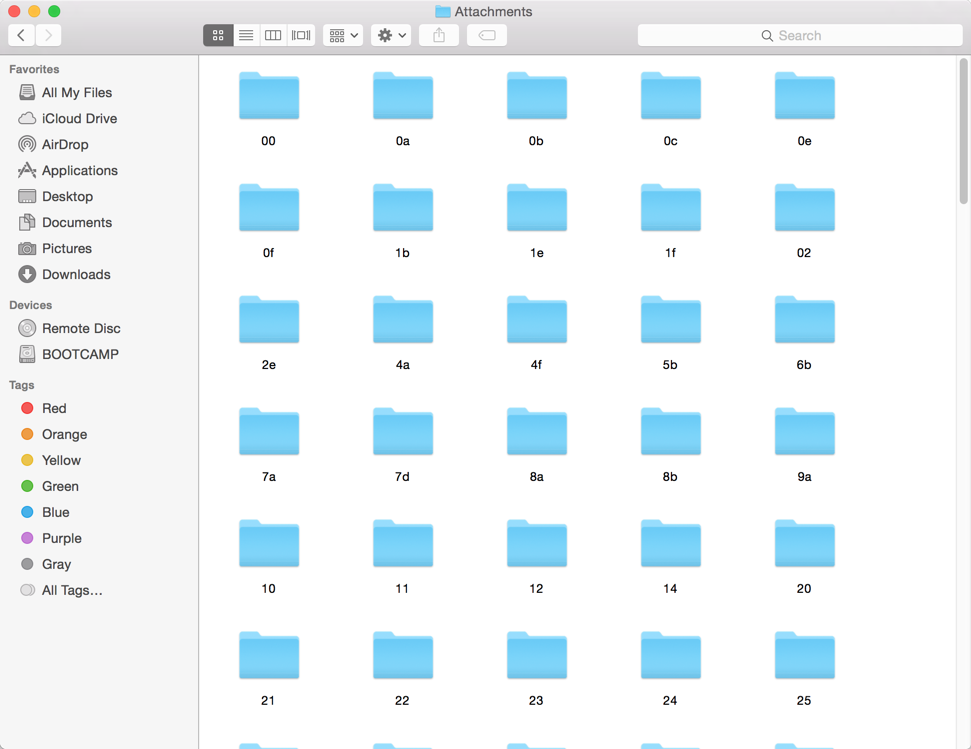Viewport: 971px width, 749px height.
Task: Show All Tags in the sidebar
Action: point(72,590)
